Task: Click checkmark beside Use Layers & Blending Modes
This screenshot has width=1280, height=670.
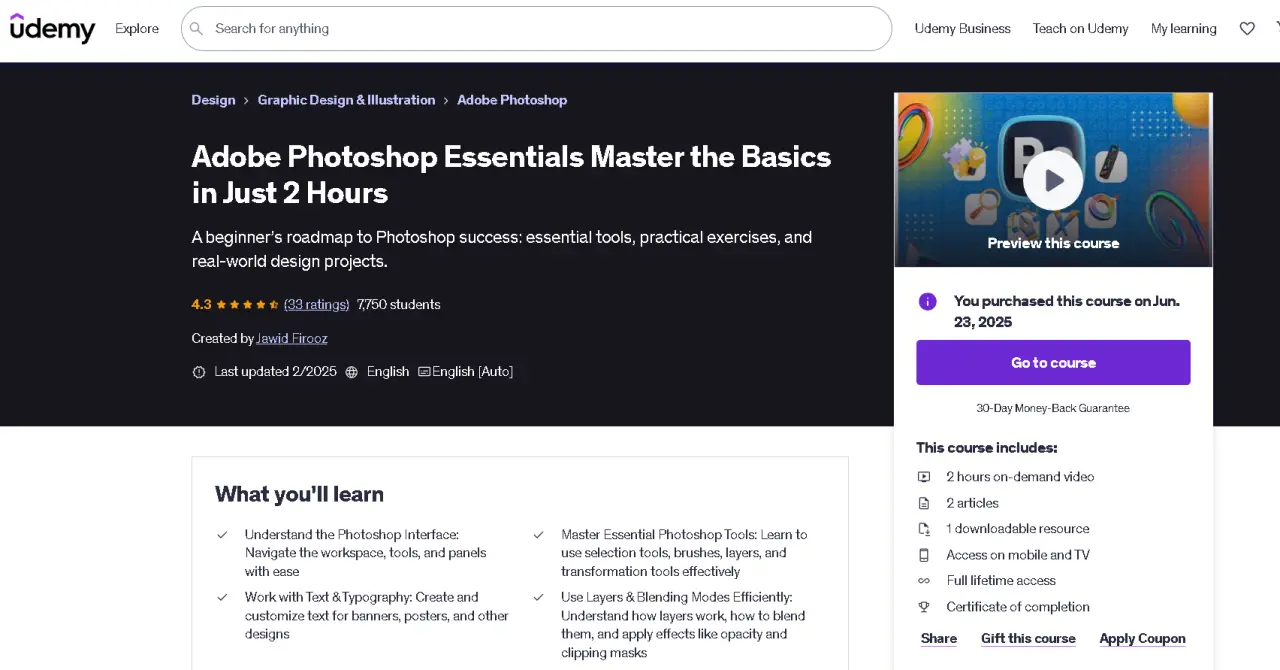Action: tap(539, 597)
